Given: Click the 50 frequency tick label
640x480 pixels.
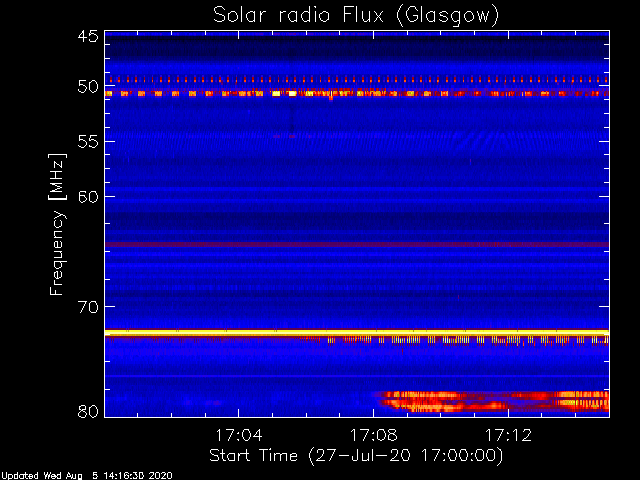Looking at the screenshot, I should (88, 87).
